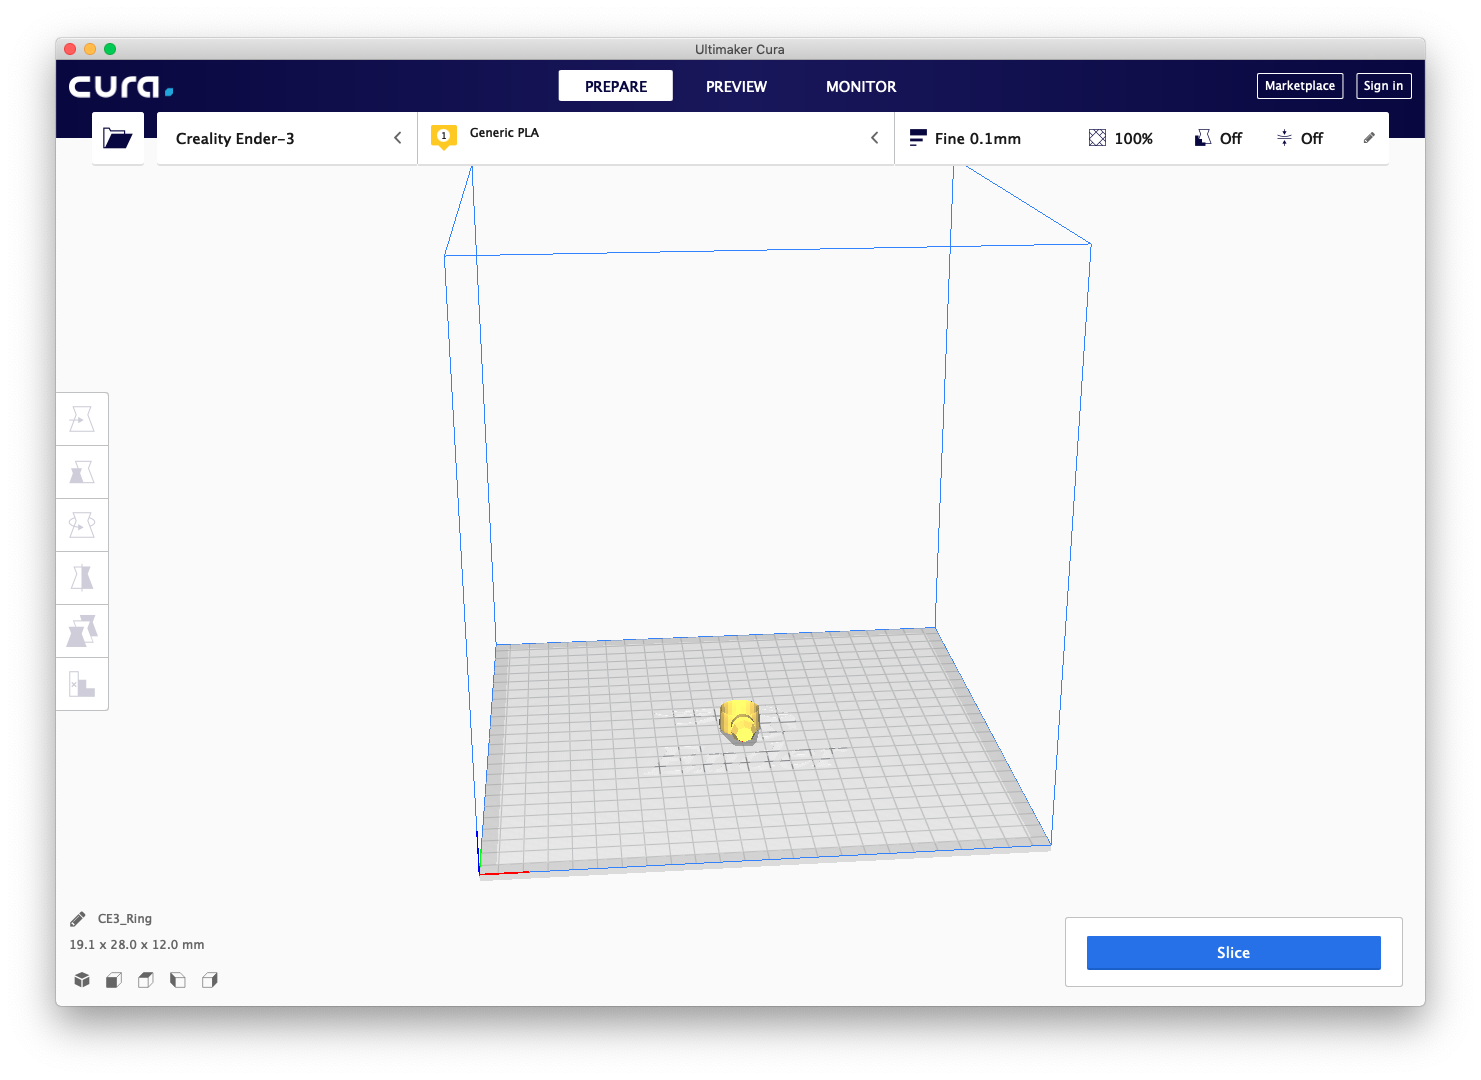Viewport: 1481px width, 1080px height.
Task: Click the CE3_Ring job name field
Action: (x=125, y=919)
